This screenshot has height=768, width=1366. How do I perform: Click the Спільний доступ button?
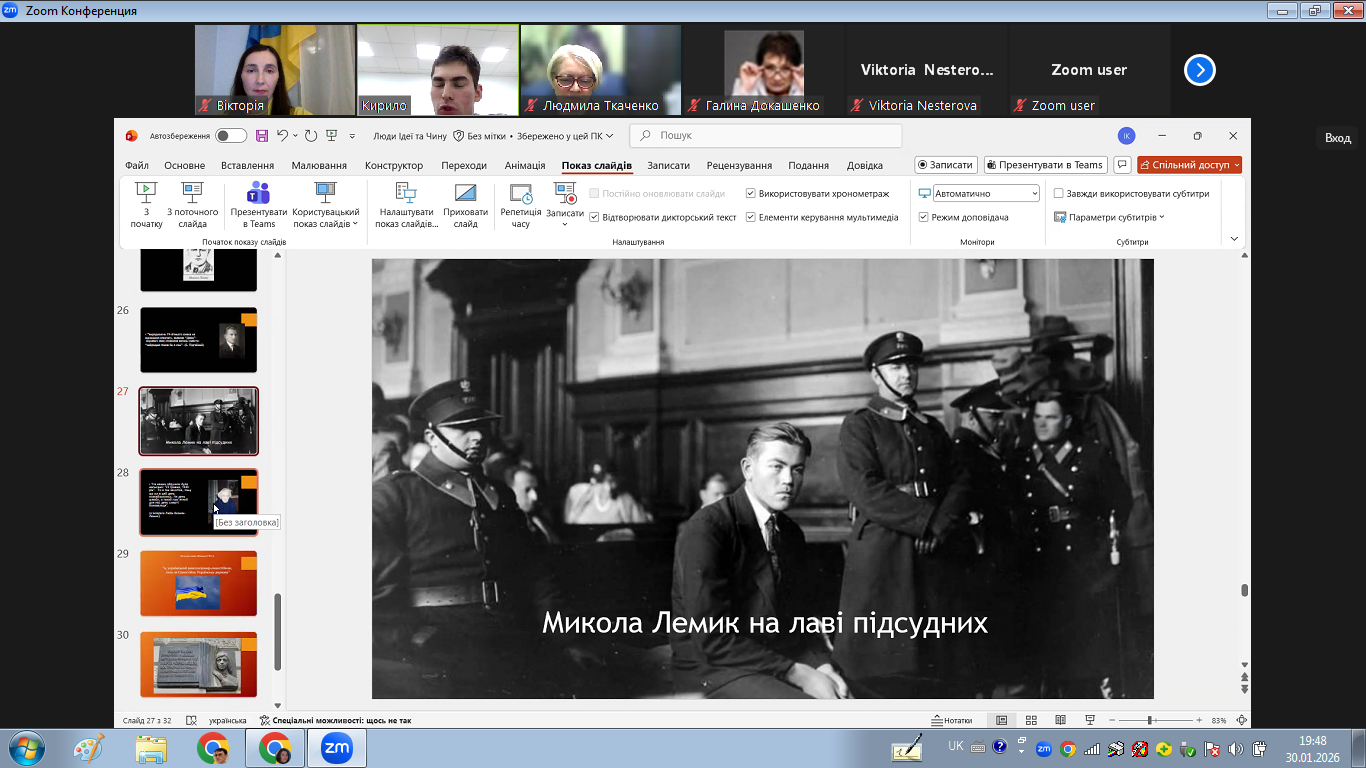(x=1189, y=165)
